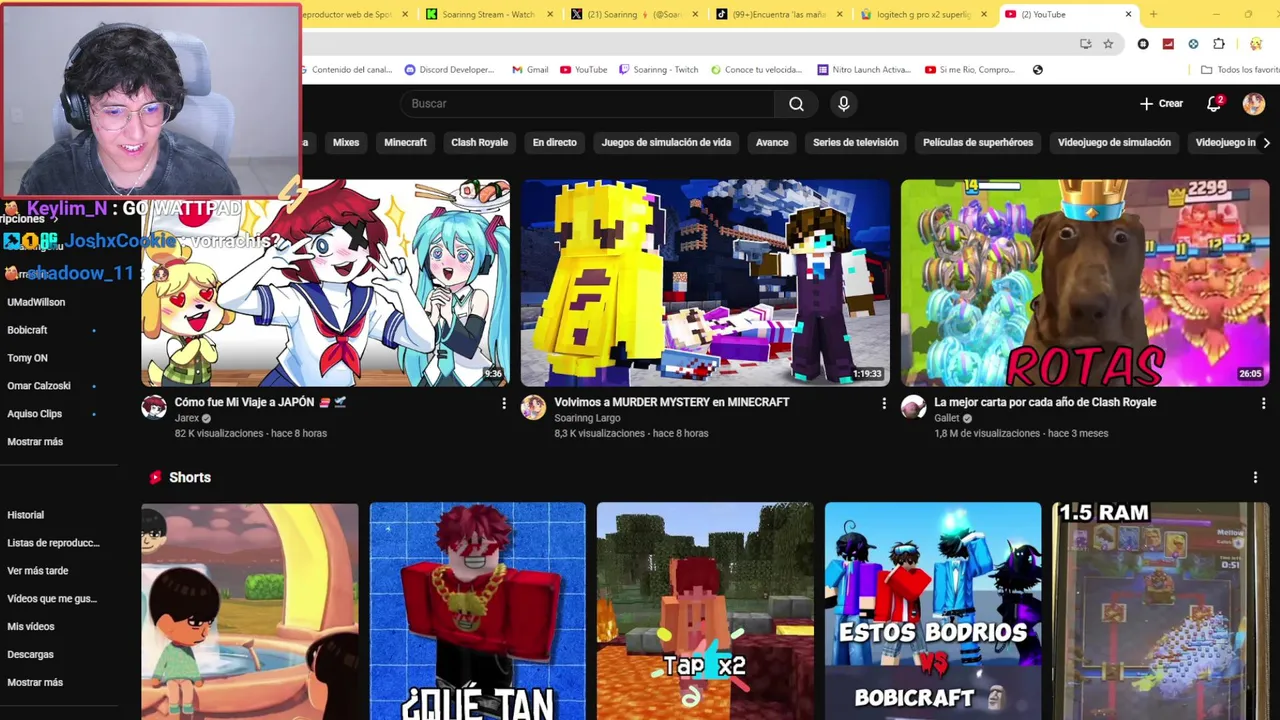Open the ESTOS BODRIOS vs BOBICRAFT short
The image size is (1280, 720).
point(933,611)
